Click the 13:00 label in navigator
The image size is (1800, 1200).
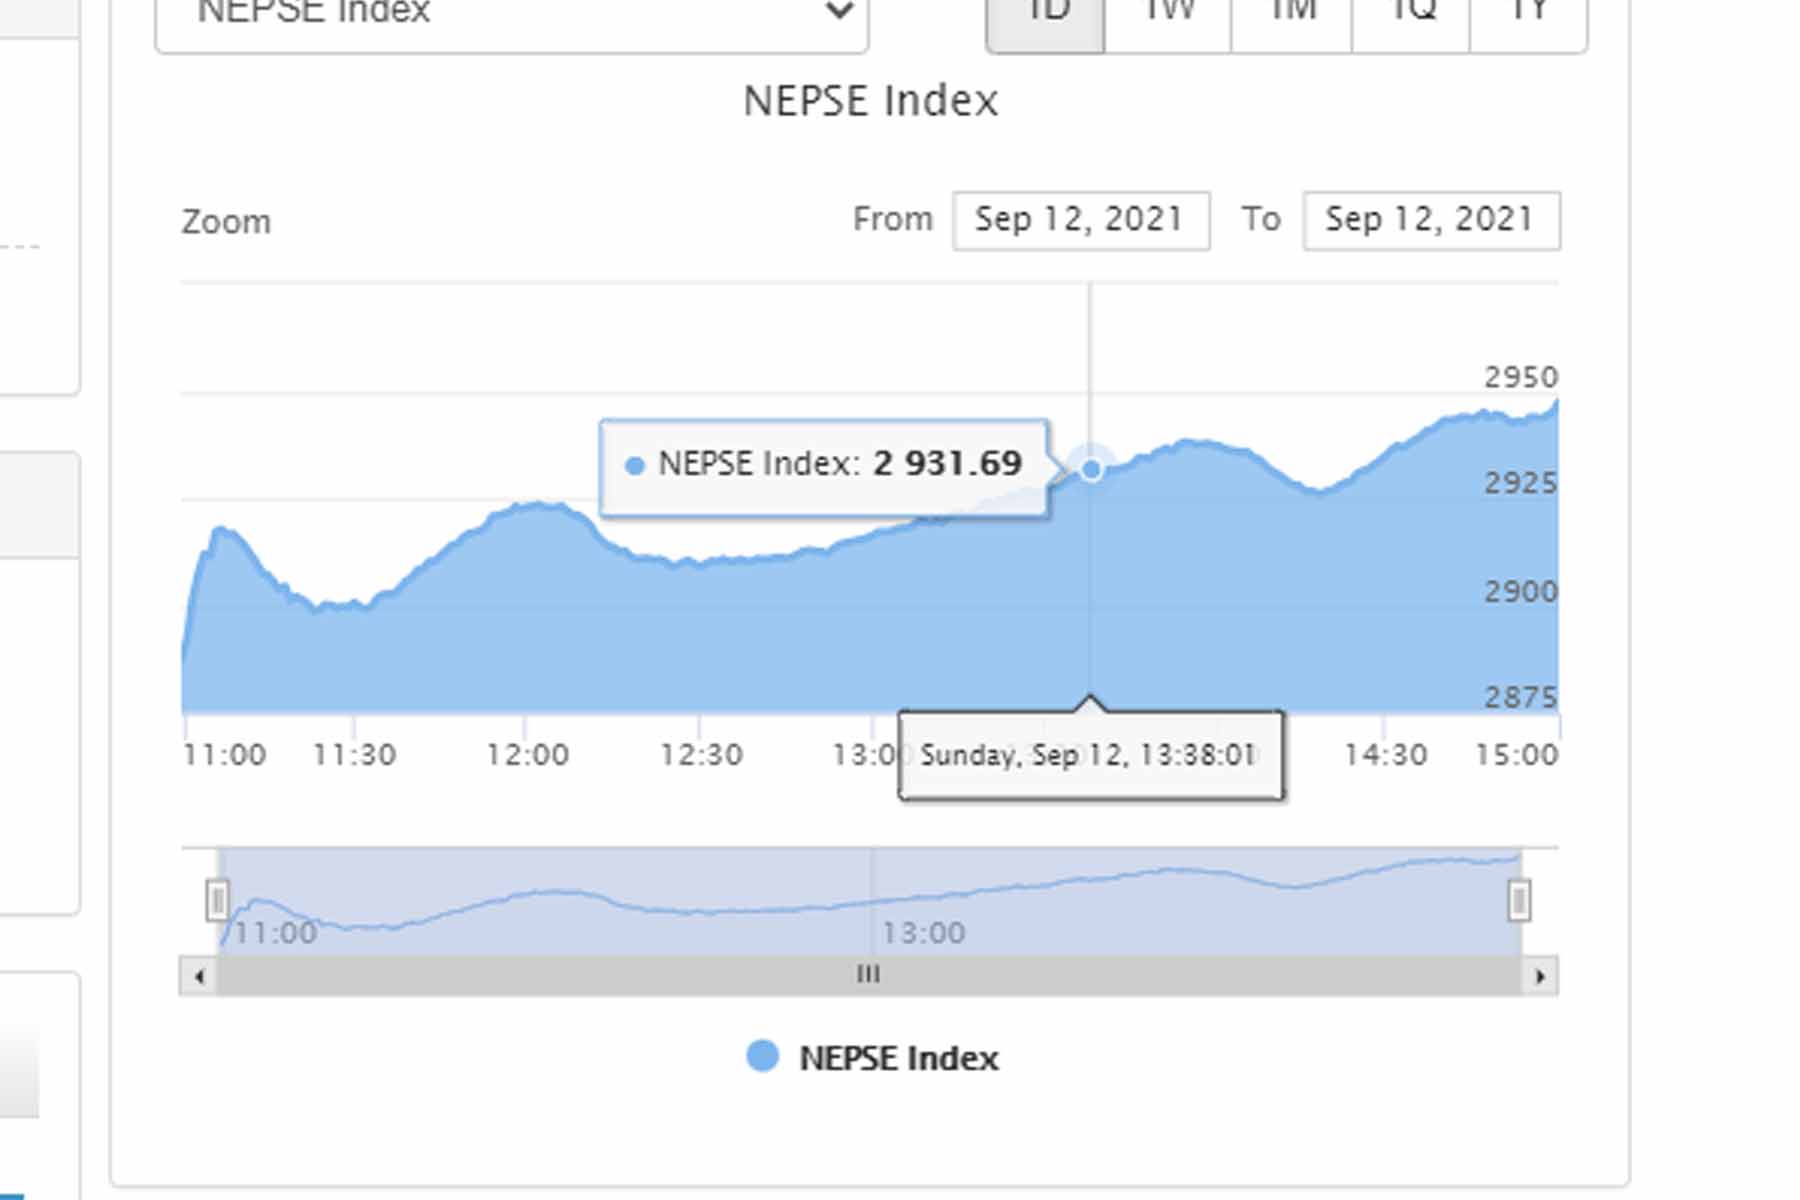point(923,933)
